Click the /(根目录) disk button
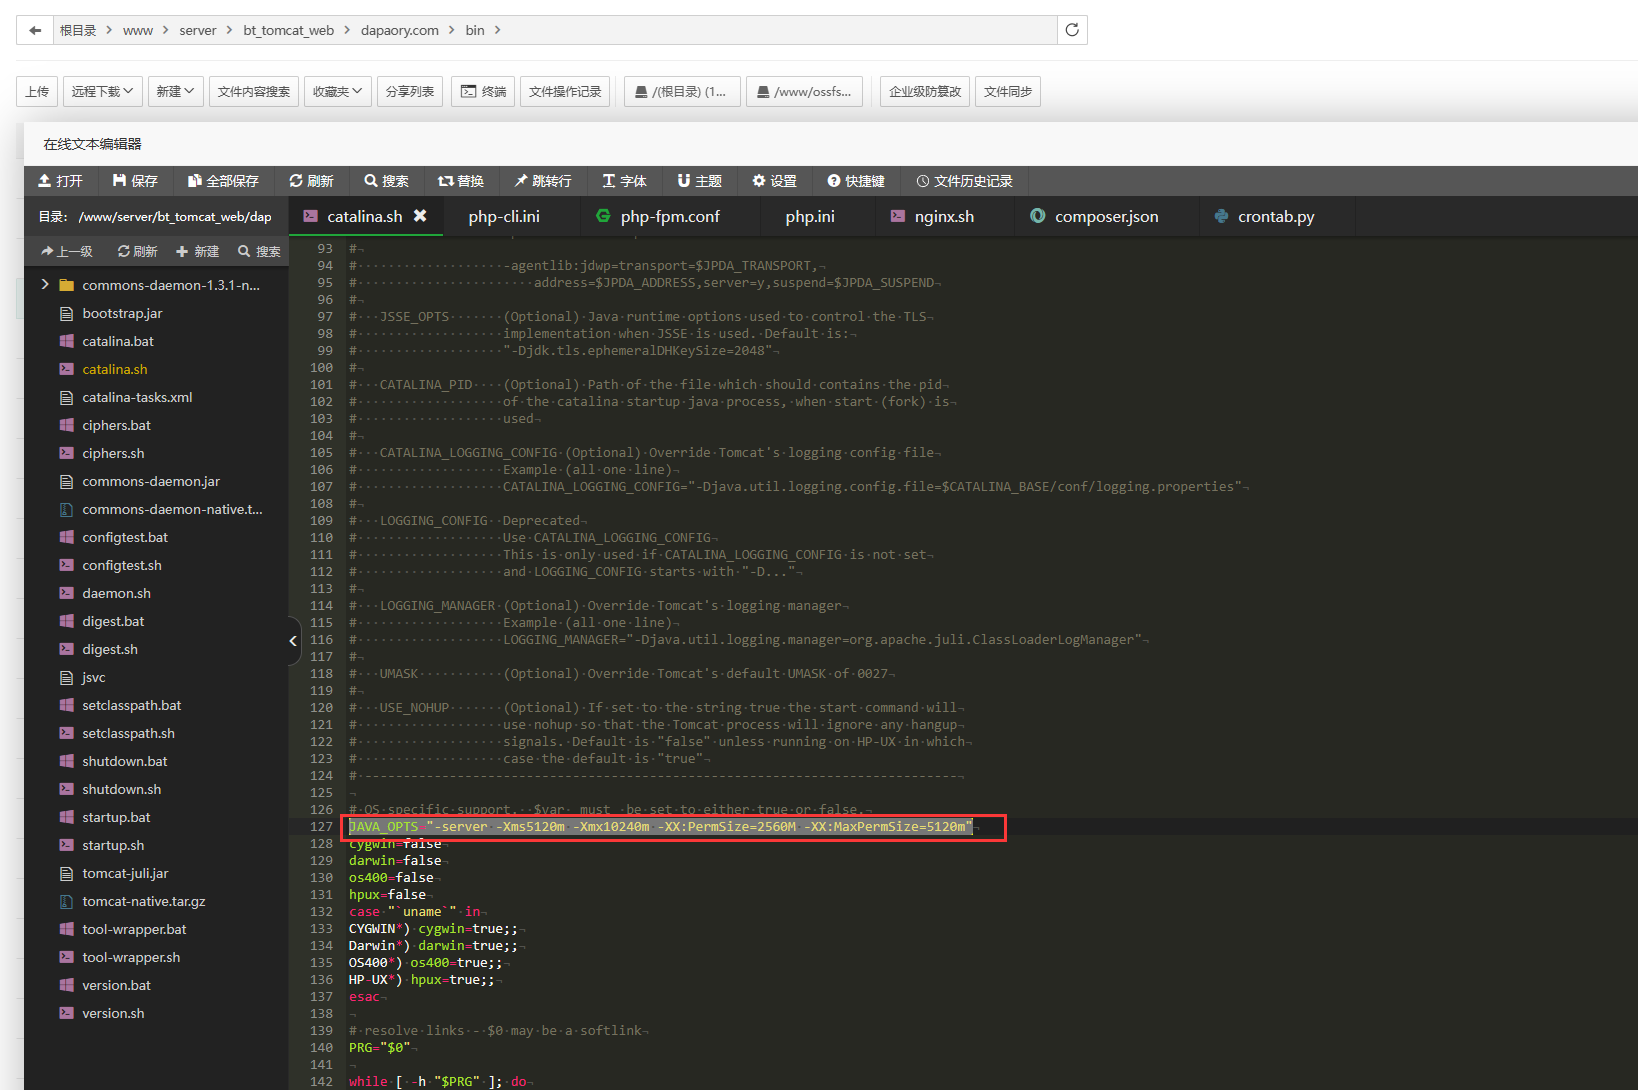 click(682, 92)
